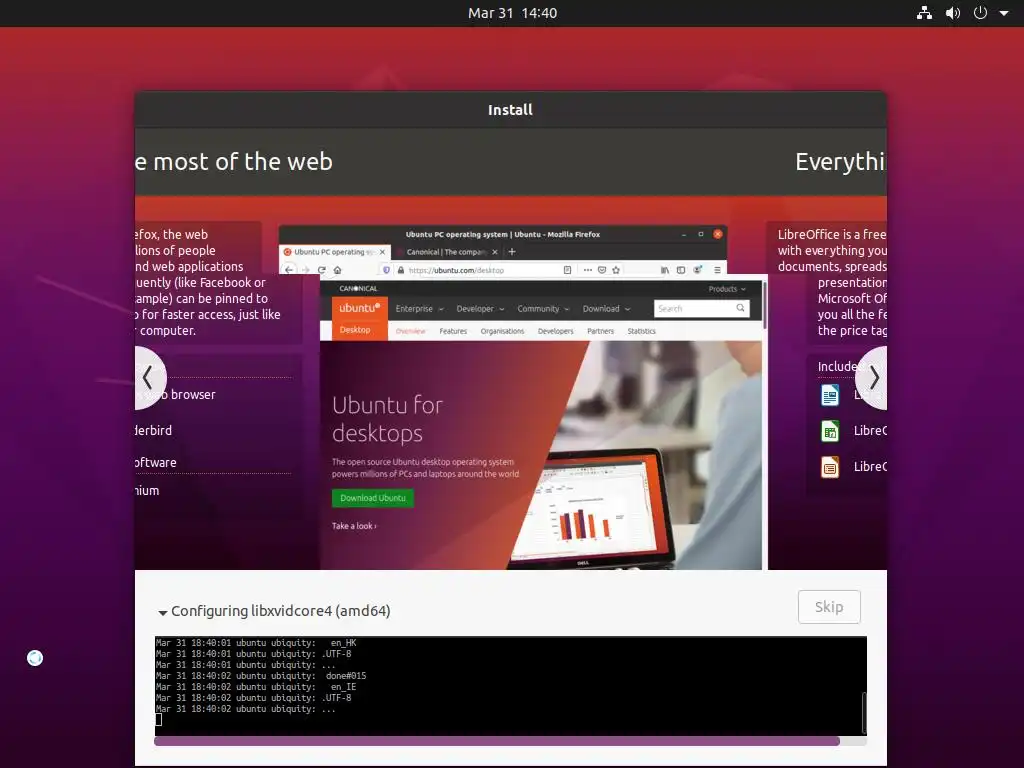Expand the Products dropdown on Canonical bar
The image size is (1024, 768).
(727, 289)
